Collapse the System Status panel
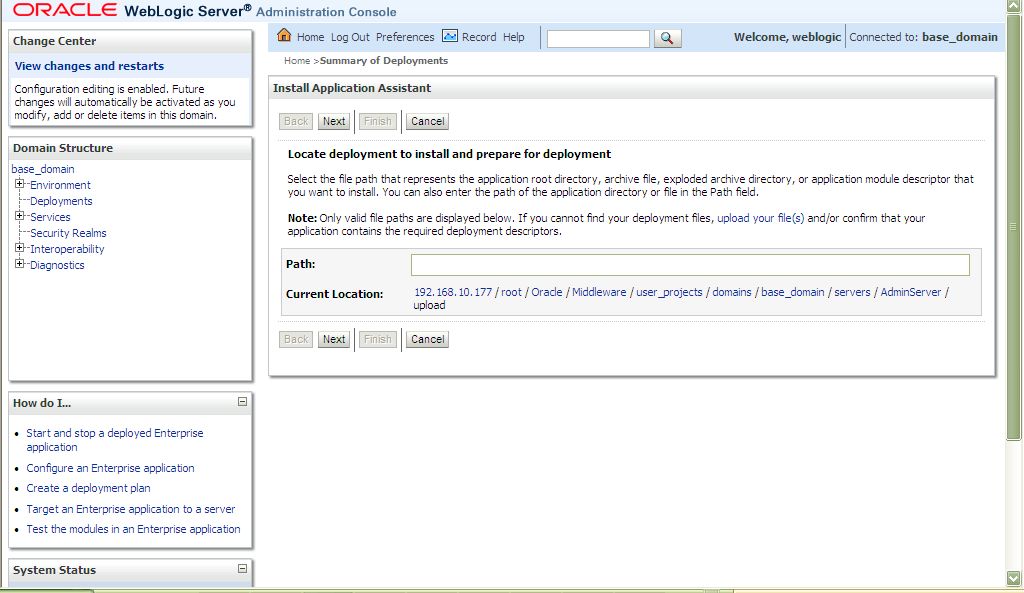 pos(242,569)
